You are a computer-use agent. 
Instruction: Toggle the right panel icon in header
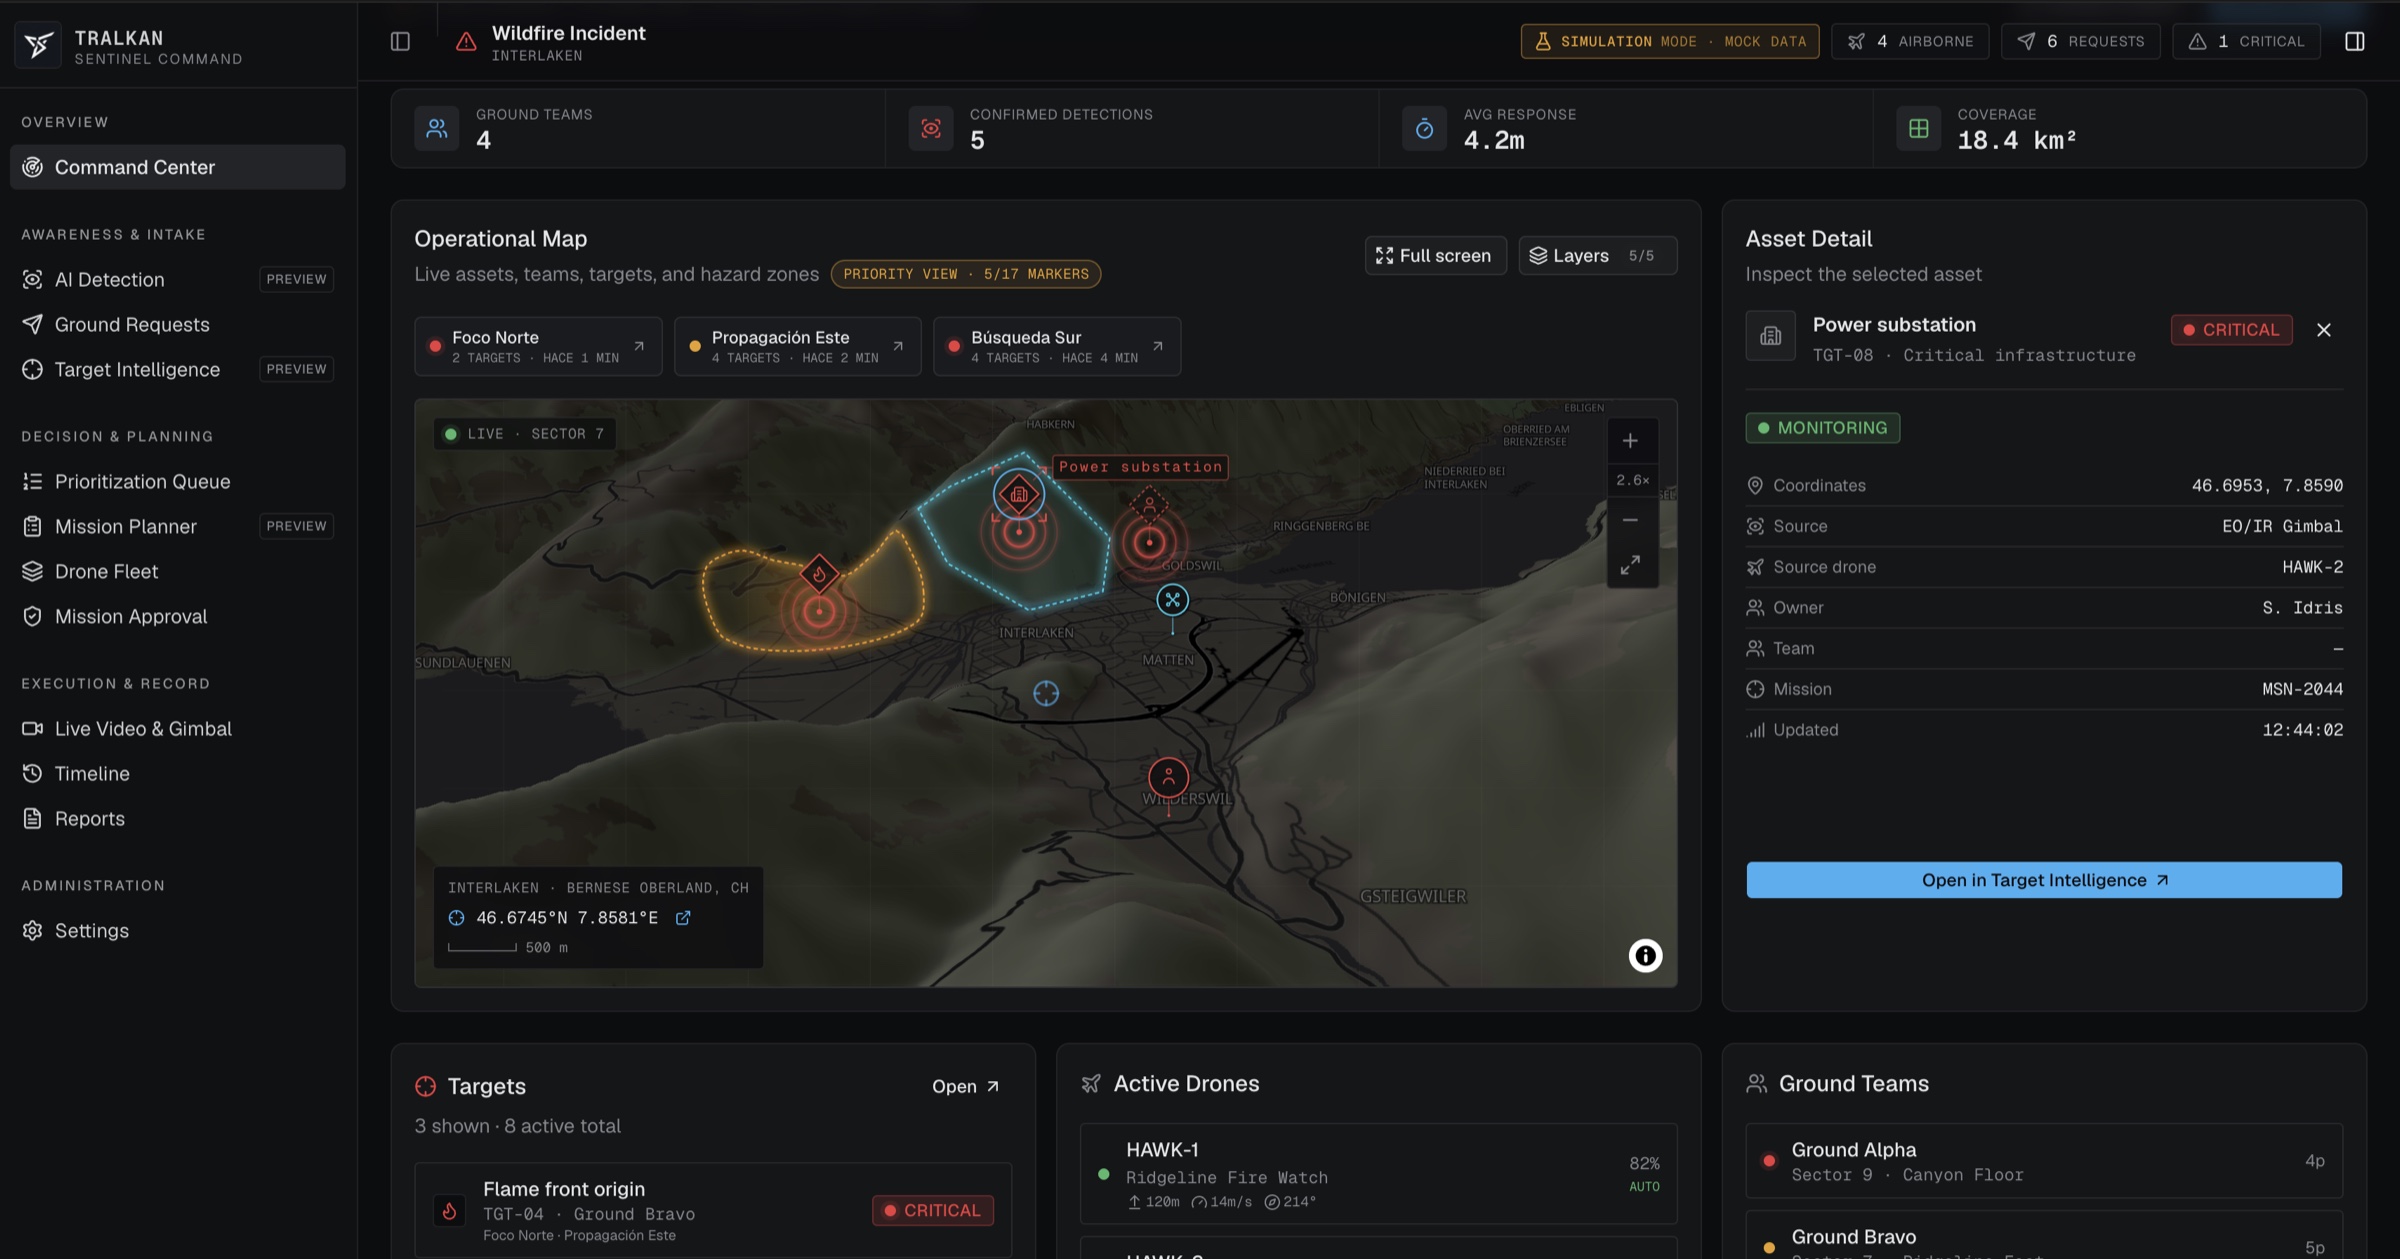coord(2354,42)
